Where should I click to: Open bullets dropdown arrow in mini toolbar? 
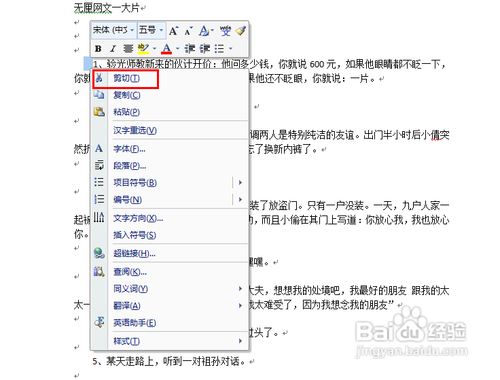click(231, 49)
